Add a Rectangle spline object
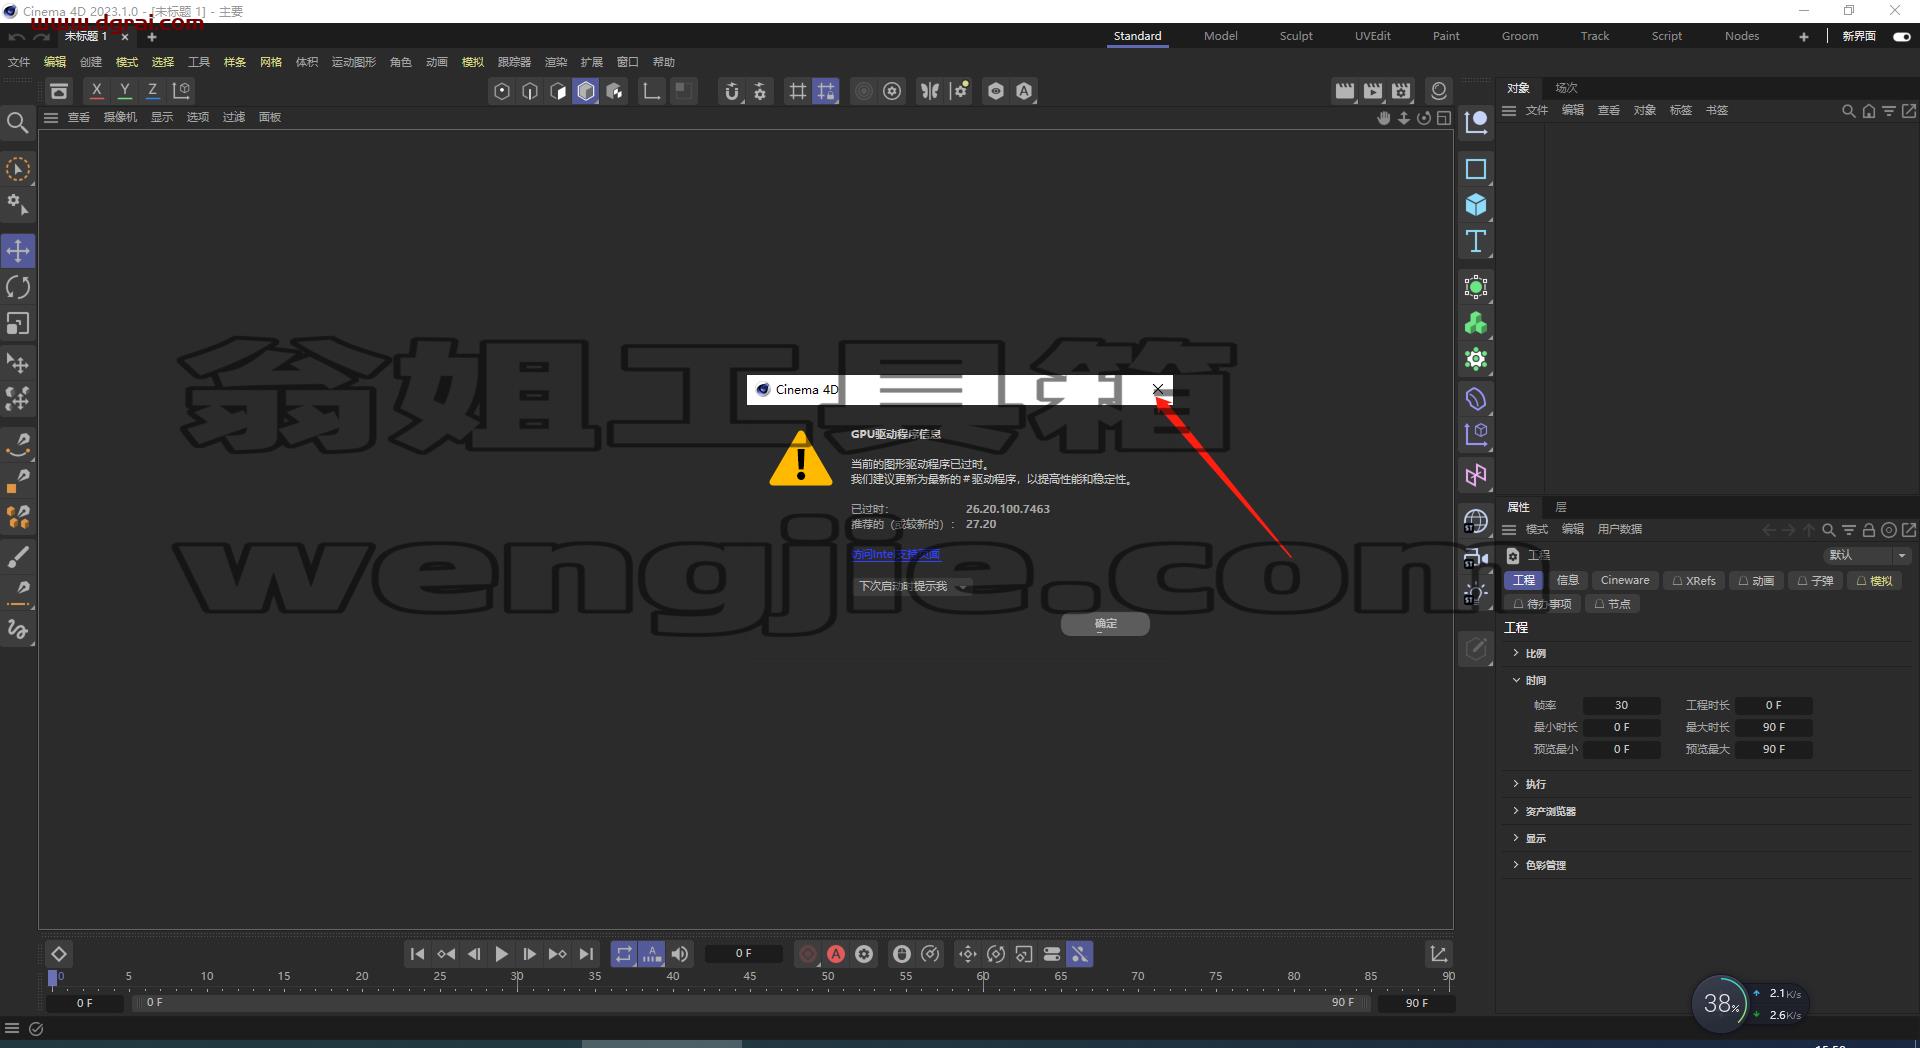This screenshot has width=1920, height=1048. pyautogui.click(x=1476, y=169)
